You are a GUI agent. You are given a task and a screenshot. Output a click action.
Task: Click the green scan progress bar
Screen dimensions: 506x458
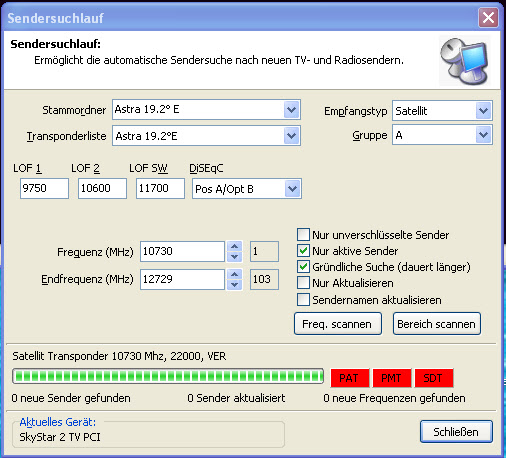pos(168,376)
